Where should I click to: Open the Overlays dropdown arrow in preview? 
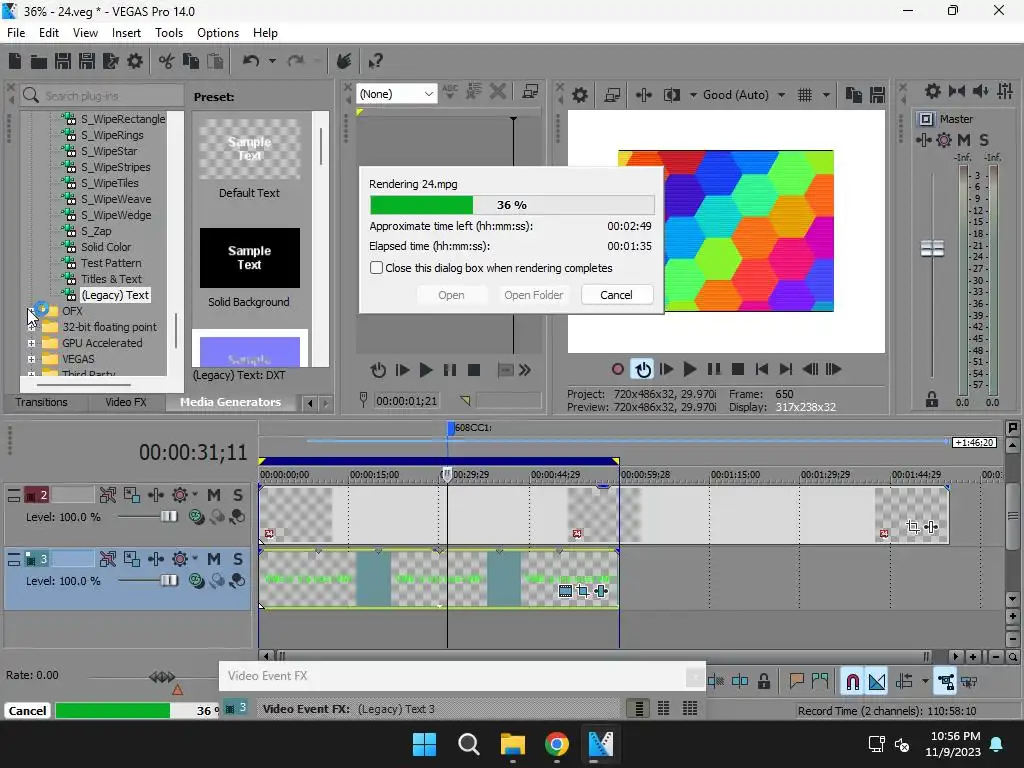coord(826,95)
